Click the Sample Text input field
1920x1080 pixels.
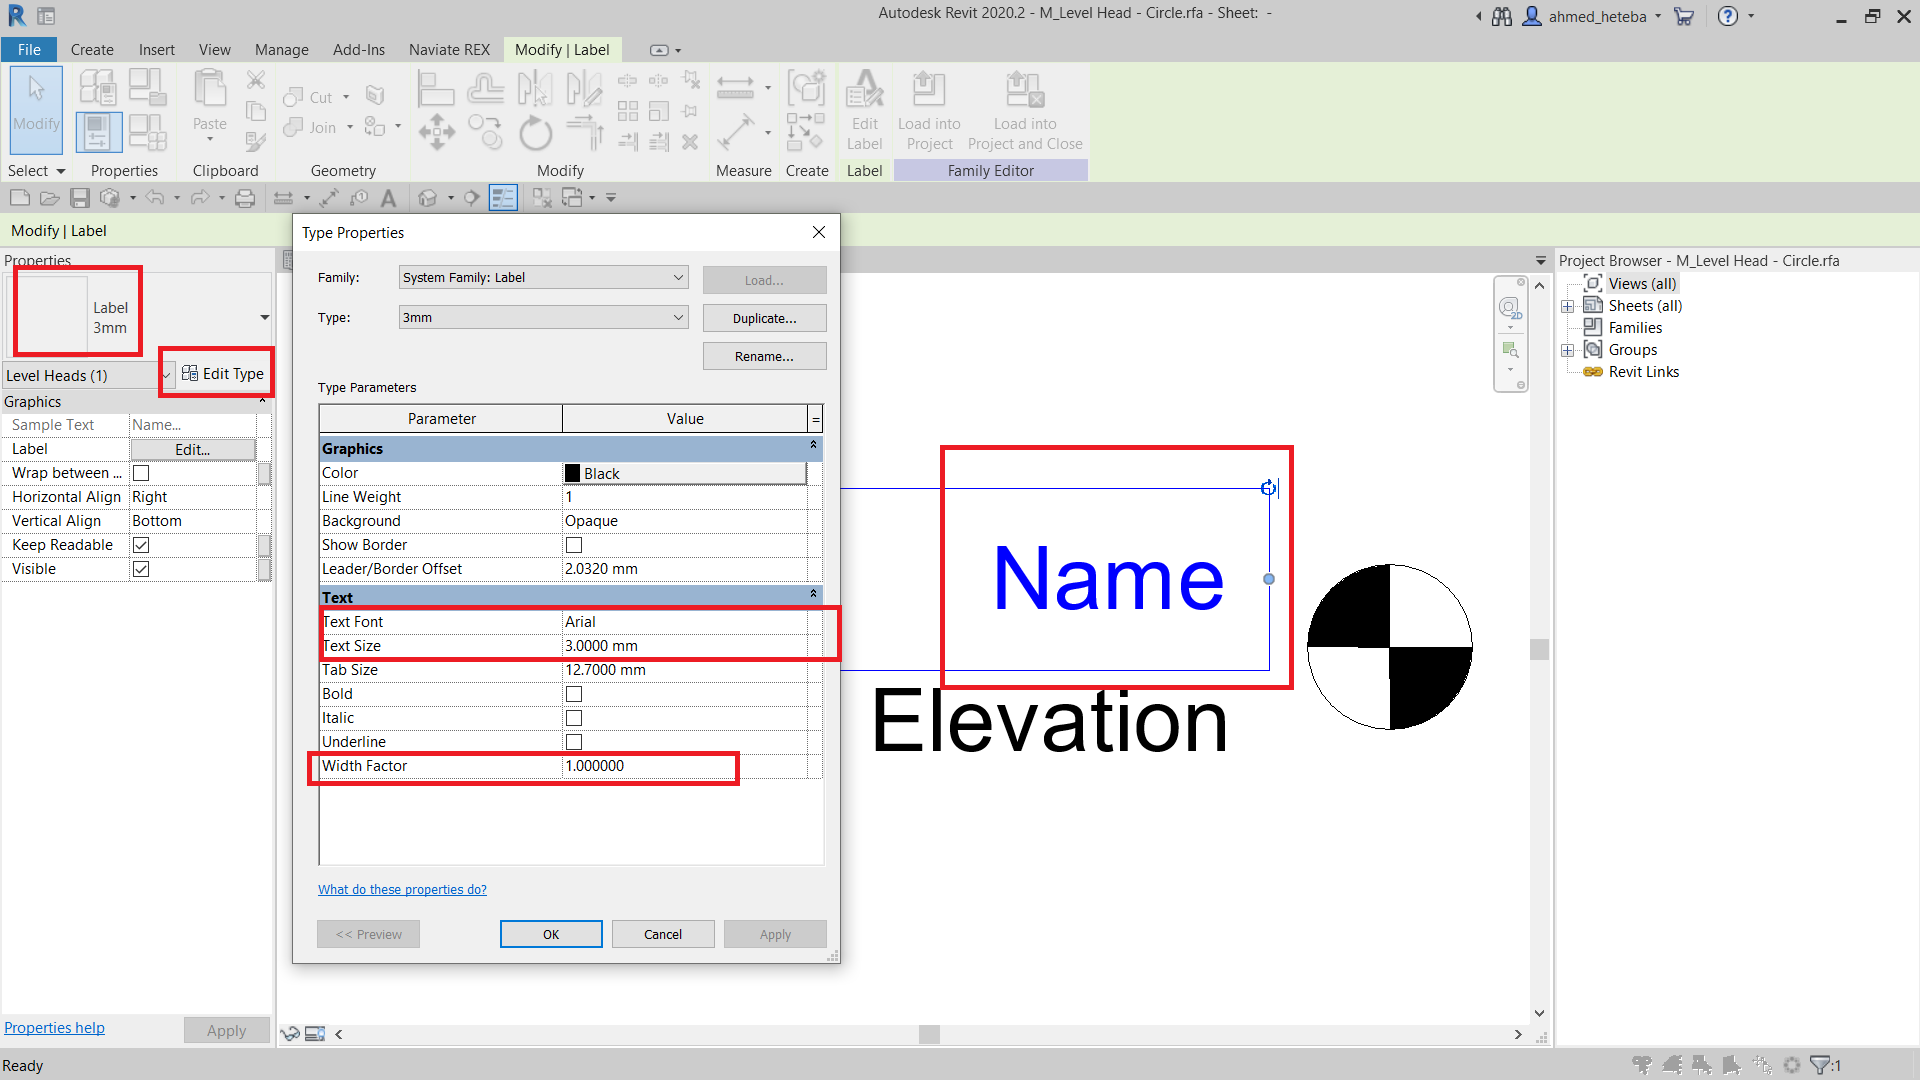[192, 424]
